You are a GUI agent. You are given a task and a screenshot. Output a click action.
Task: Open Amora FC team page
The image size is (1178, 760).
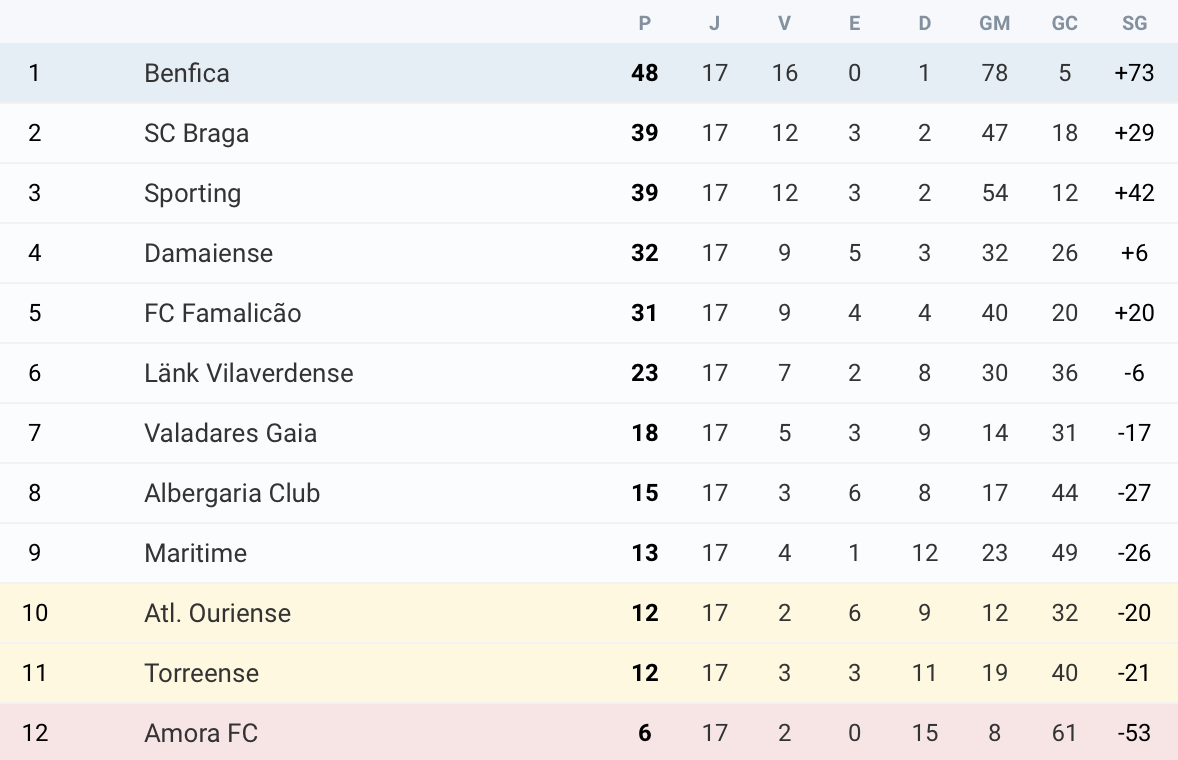coord(201,733)
